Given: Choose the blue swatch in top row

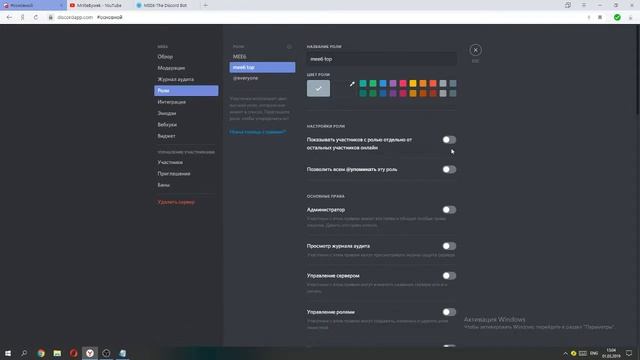Looking at the screenshot, I should pos(383,84).
